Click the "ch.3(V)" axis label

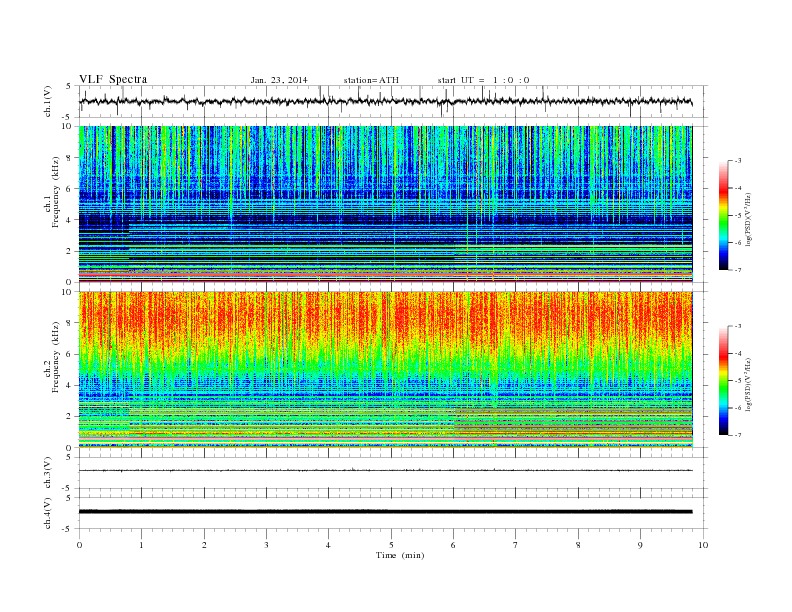tap(48, 473)
